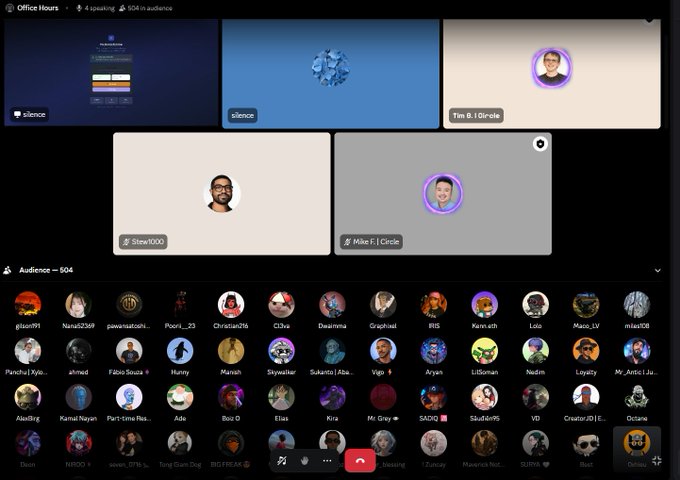Open Boiz O's audience avatar
The width and height of the screenshot is (680, 480).
(x=231, y=397)
